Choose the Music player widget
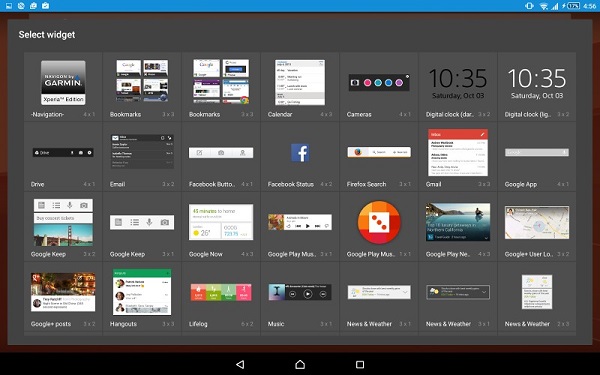Screen dimensions: 600x375 (x=300, y=292)
